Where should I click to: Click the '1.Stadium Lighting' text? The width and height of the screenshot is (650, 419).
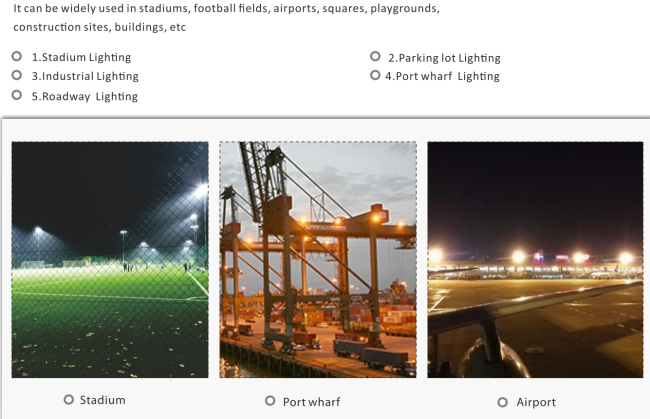click(x=82, y=57)
